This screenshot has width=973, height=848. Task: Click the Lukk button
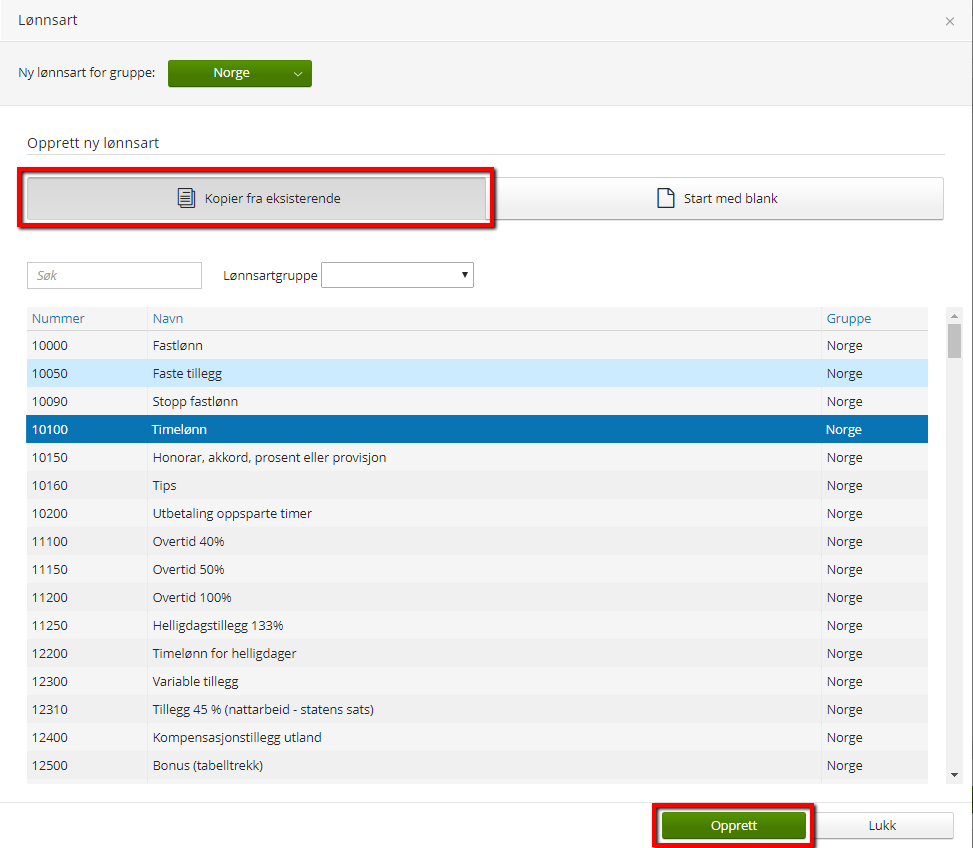click(x=882, y=826)
